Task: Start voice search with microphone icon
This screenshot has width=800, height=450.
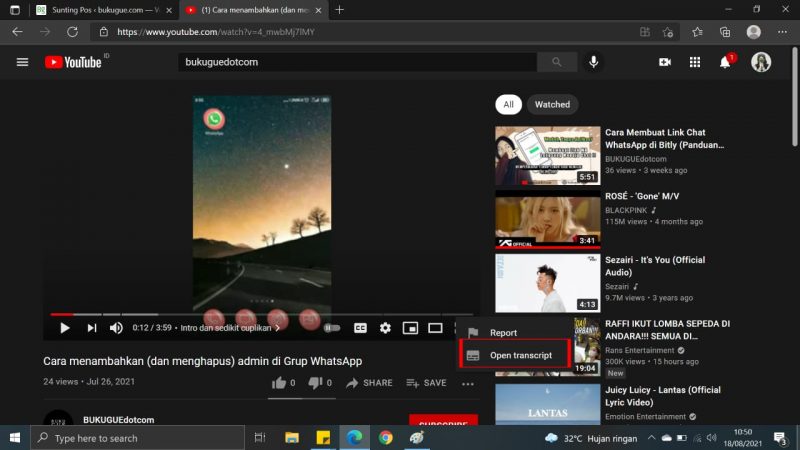Action: (593, 62)
